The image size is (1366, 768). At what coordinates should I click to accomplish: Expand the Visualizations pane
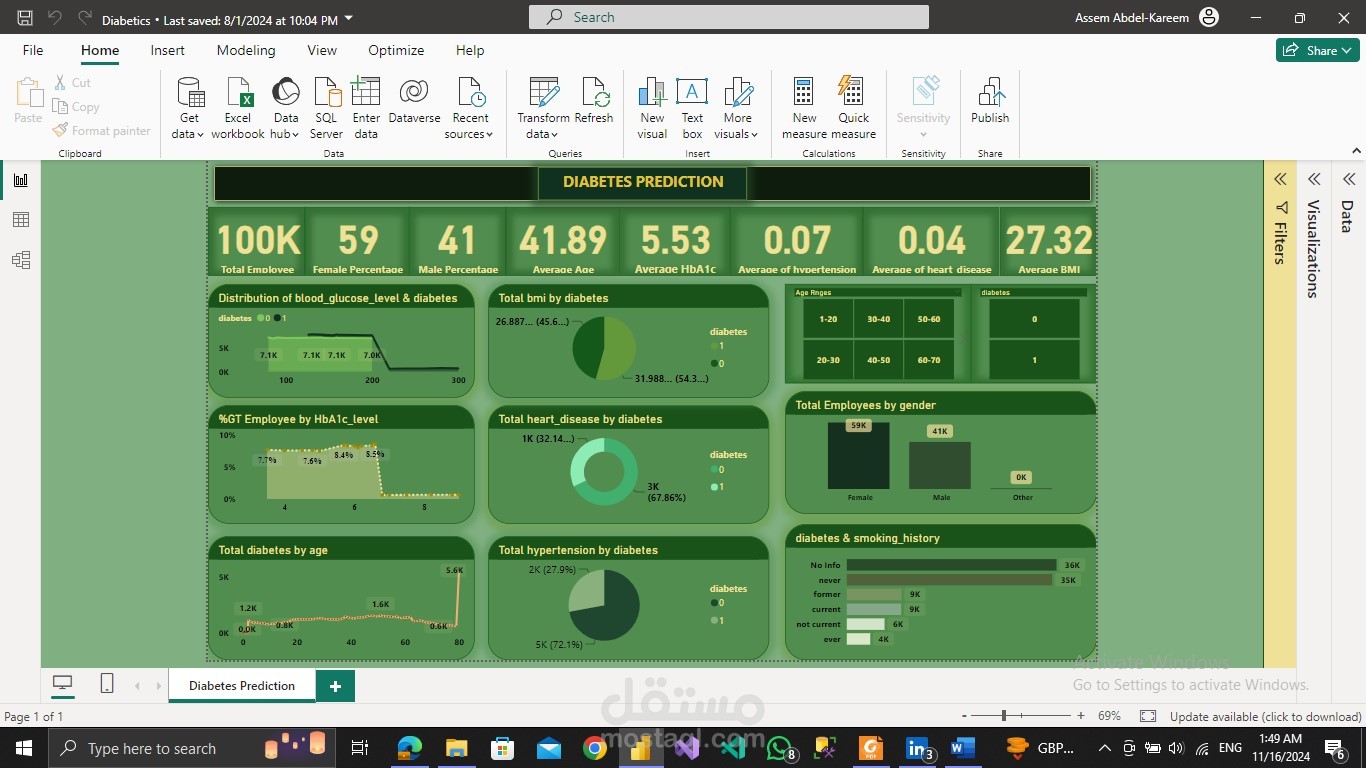(x=1314, y=179)
